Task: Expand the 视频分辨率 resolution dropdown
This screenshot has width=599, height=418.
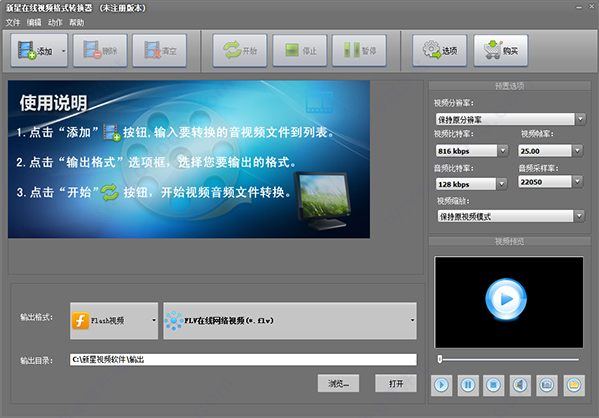Action: (580, 119)
